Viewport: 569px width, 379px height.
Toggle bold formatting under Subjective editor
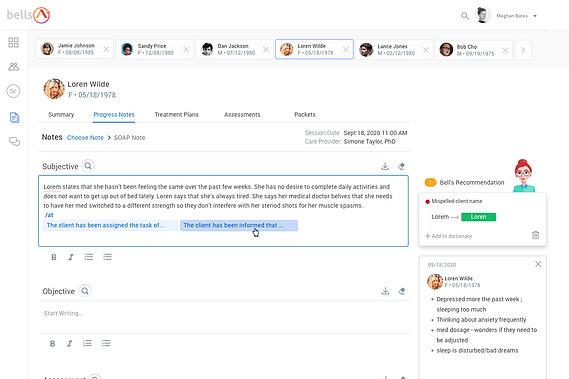tap(54, 257)
